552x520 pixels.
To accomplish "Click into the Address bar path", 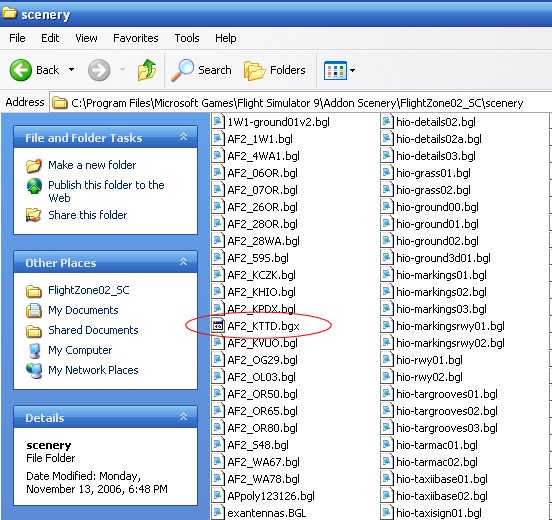I will [x=297, y=103].
